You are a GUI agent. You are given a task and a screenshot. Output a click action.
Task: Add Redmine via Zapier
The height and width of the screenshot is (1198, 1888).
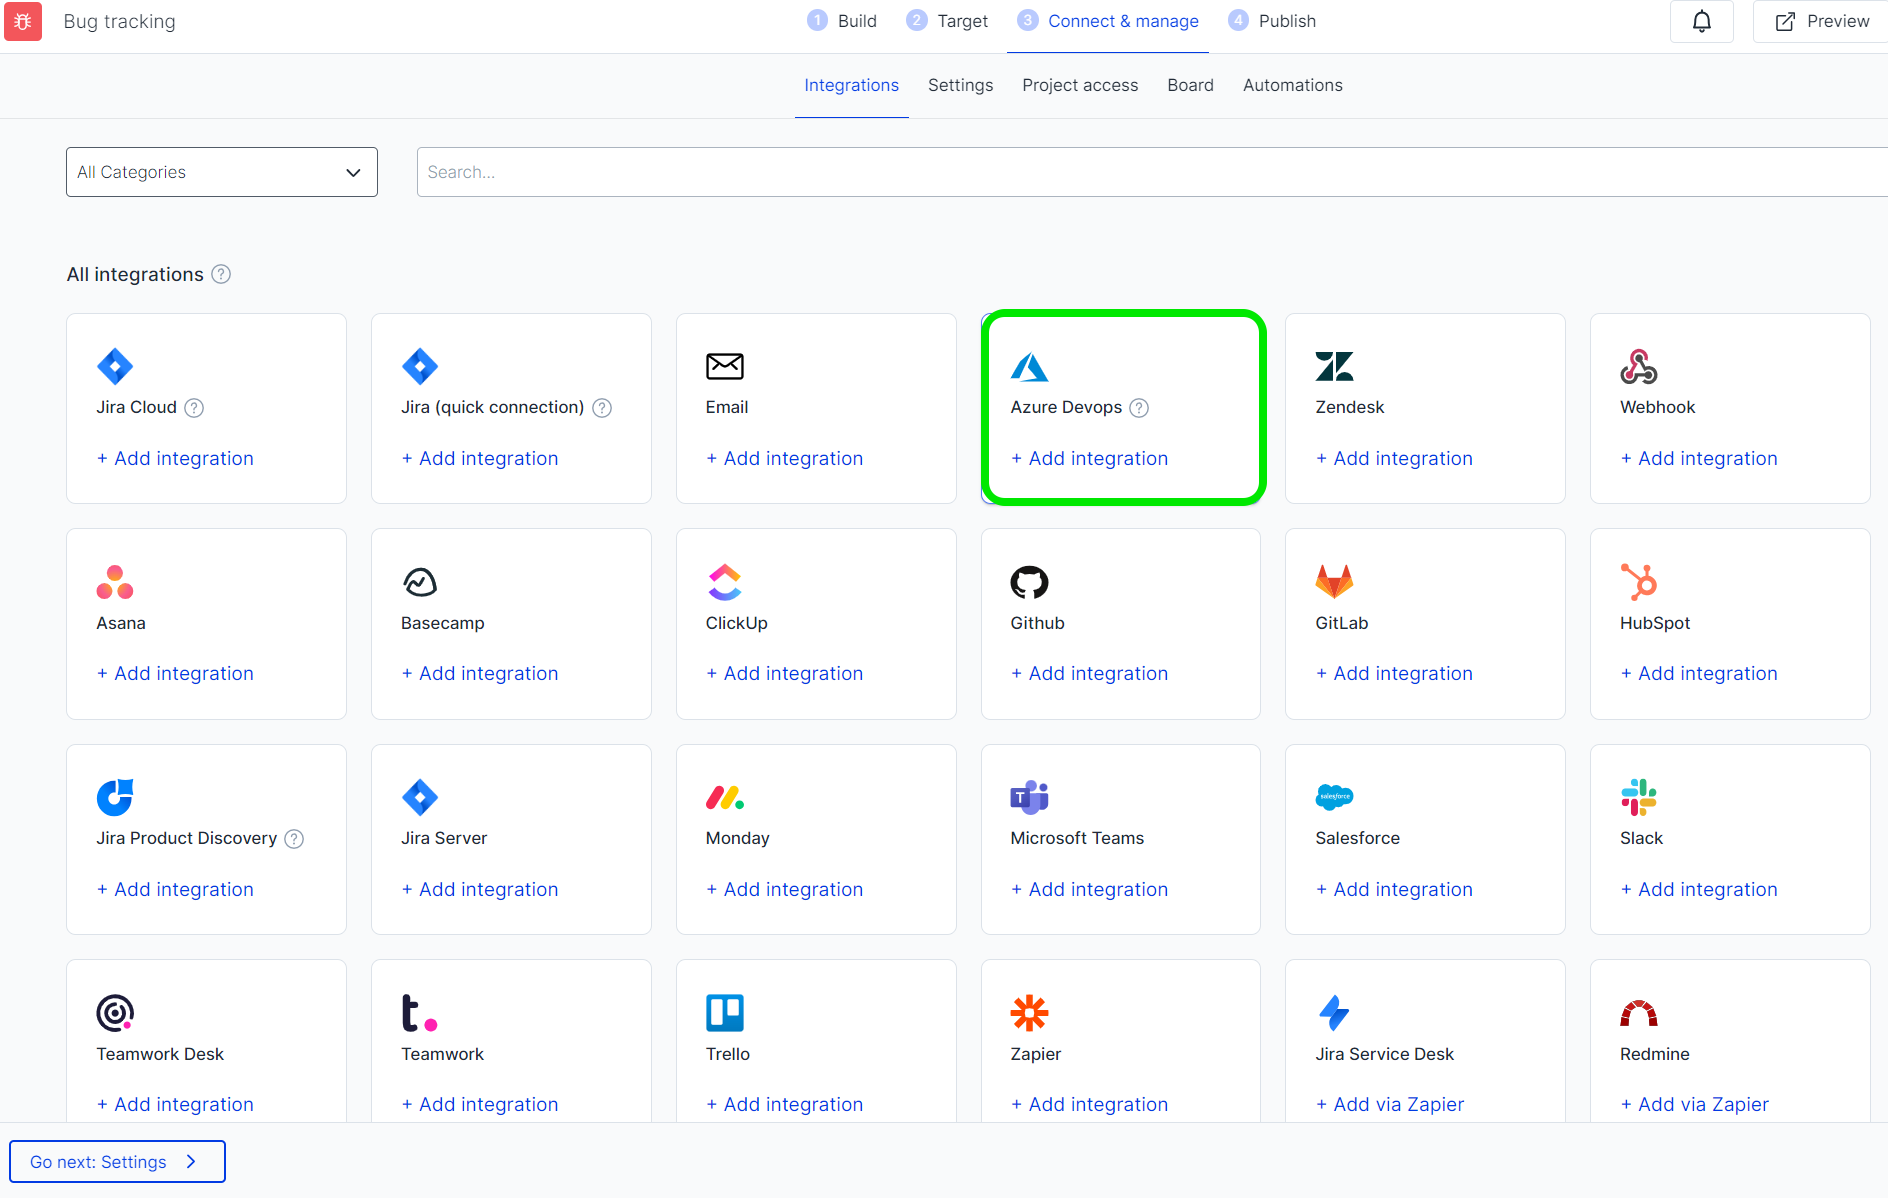tap(1694, 1104)
